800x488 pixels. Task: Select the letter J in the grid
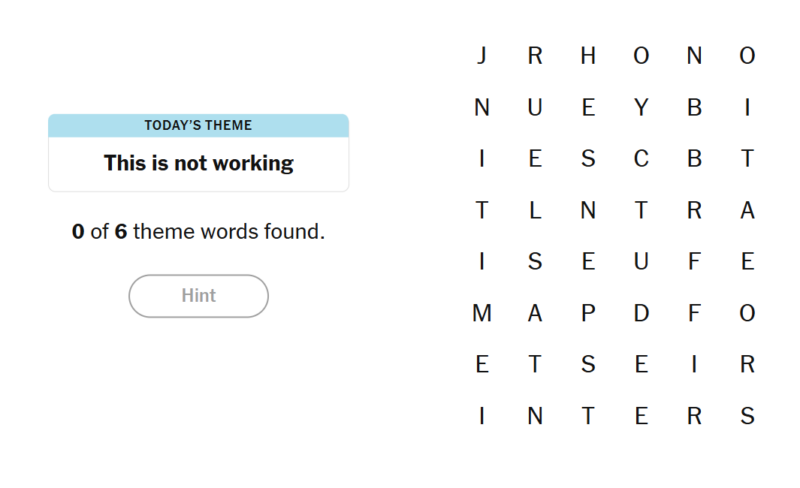point(482,56)
